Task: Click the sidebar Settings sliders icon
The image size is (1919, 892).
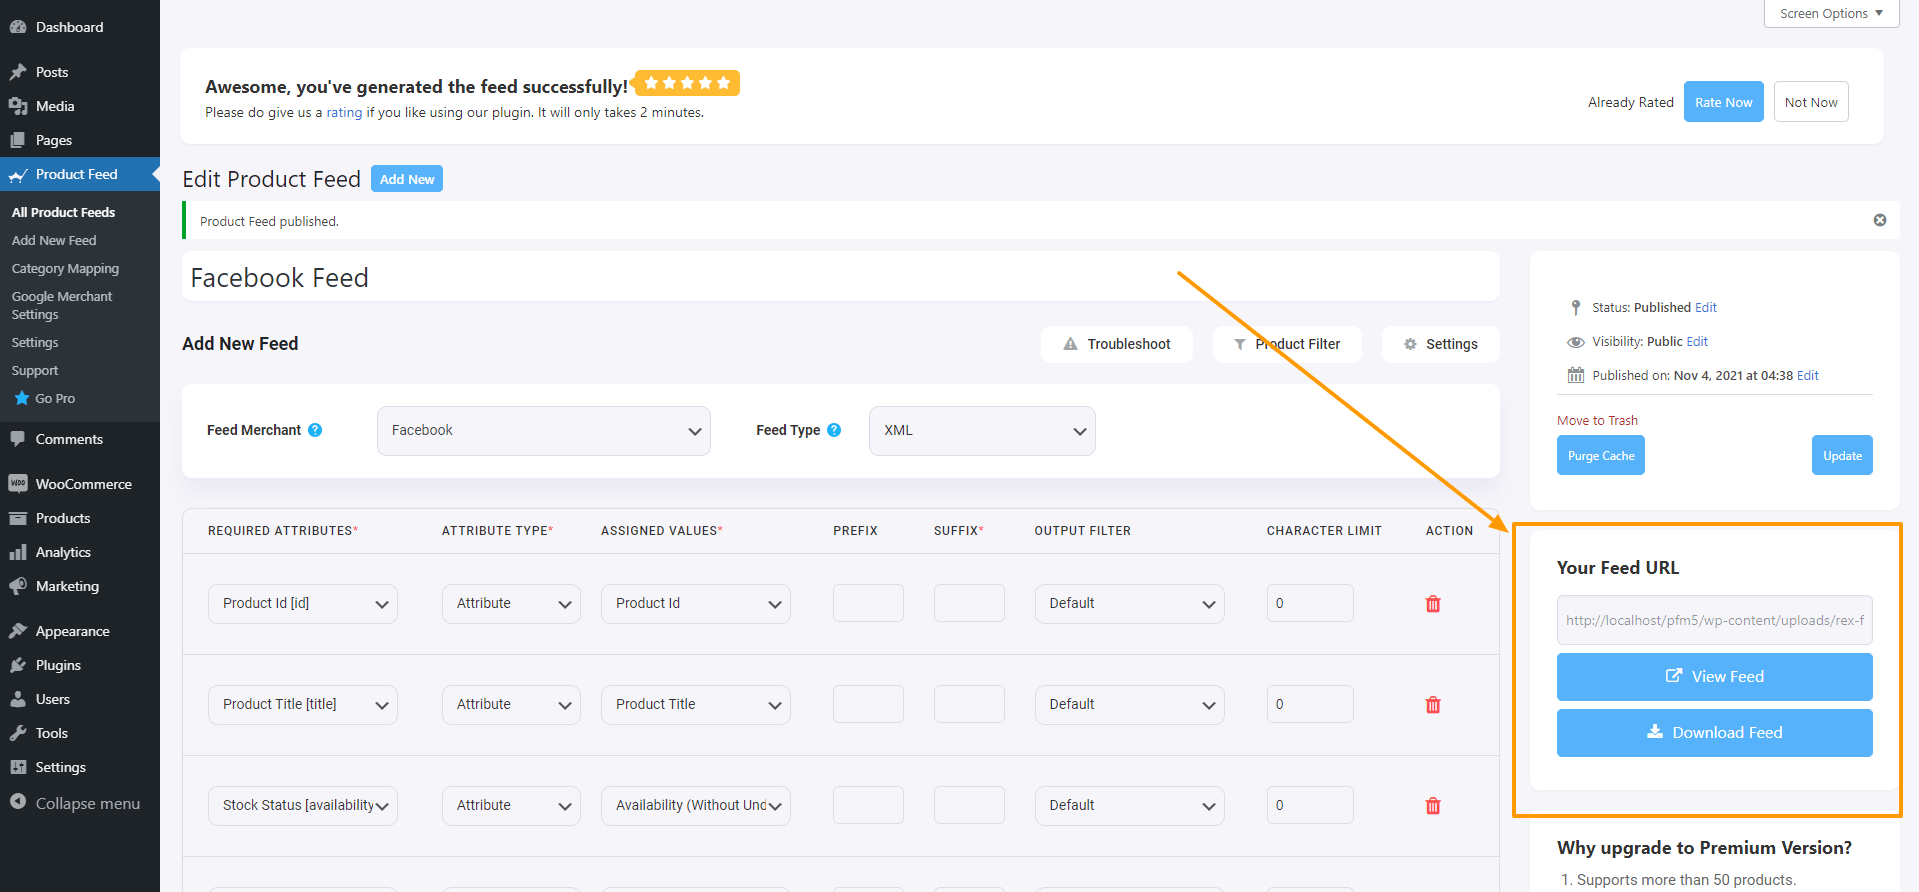Action: coord(18,767)
